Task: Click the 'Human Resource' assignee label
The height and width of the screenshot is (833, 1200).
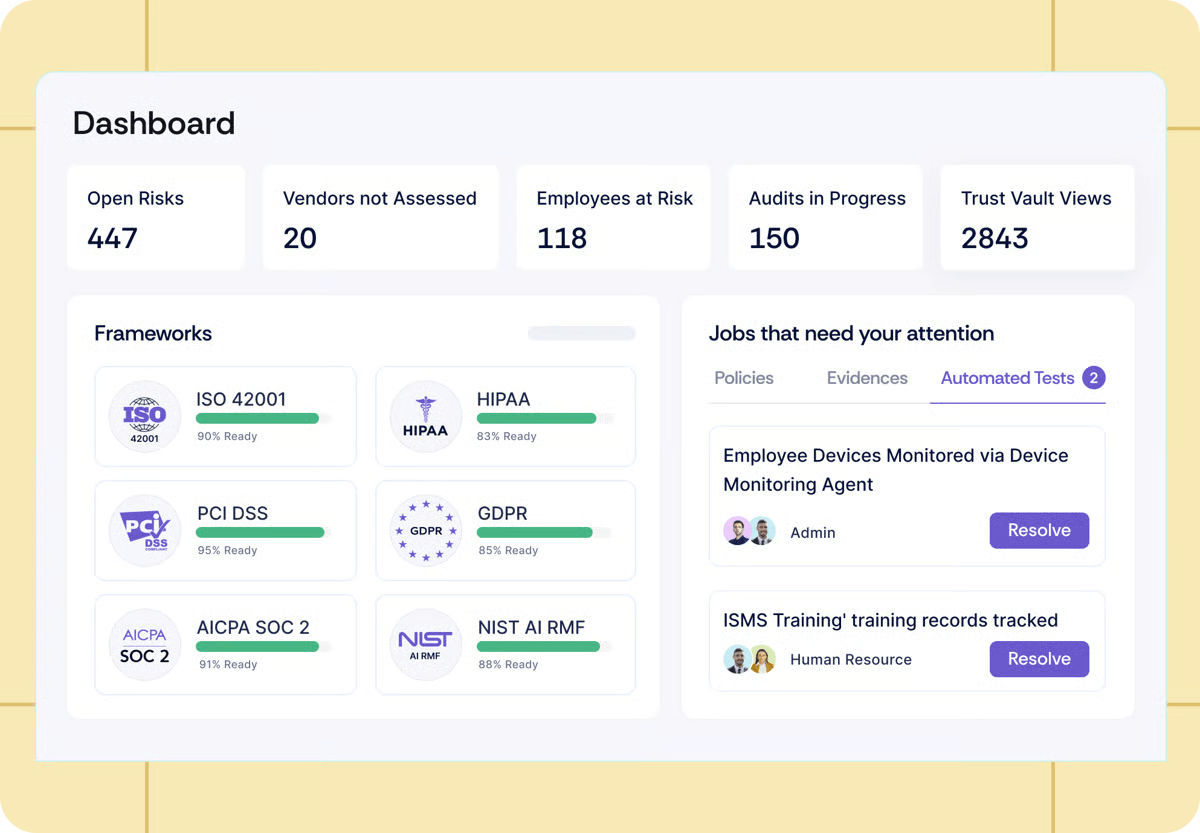Action: 851,660
